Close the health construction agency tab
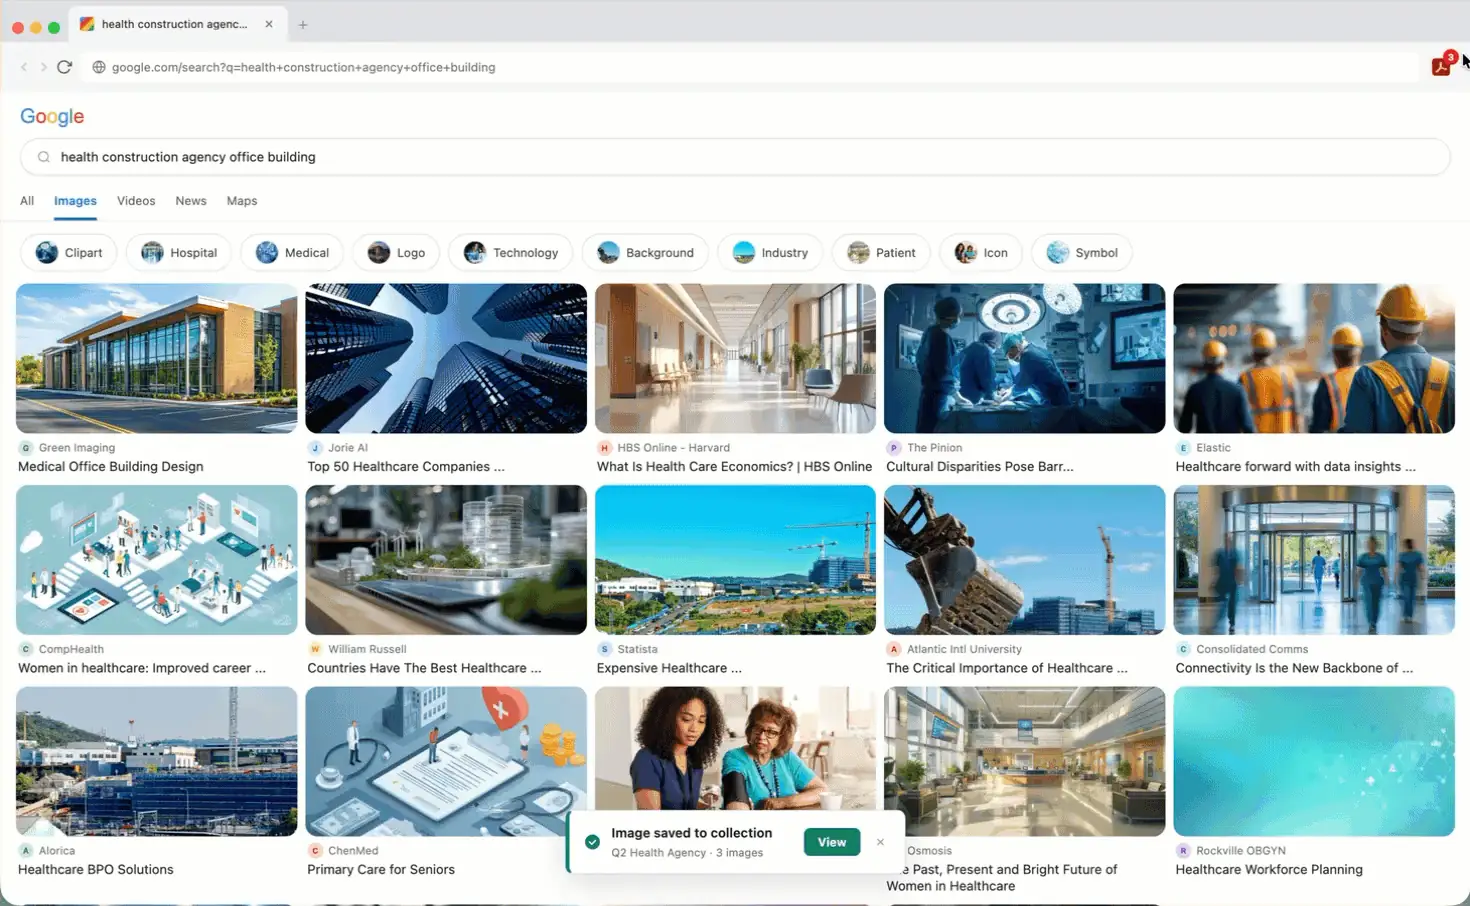Viewport: 1470px width, 906px height. (269, 24)
